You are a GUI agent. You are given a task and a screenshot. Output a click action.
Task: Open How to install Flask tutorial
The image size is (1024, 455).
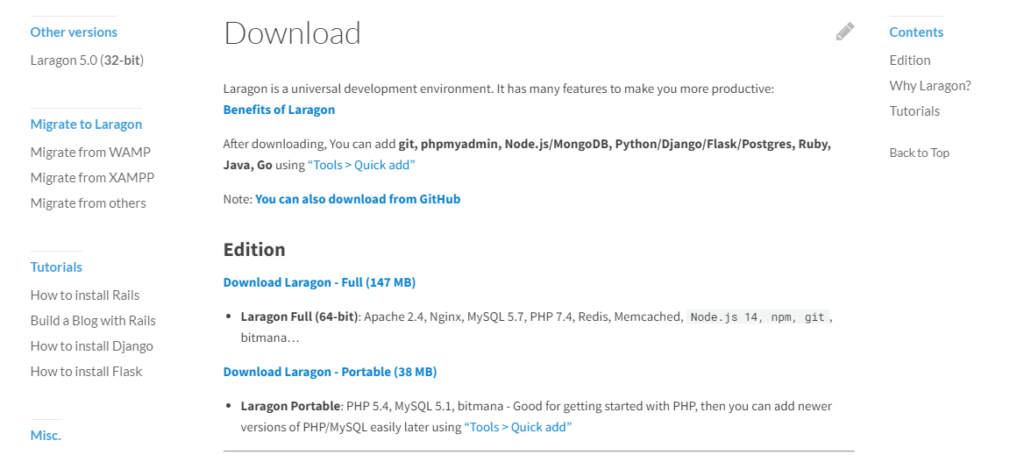pos(86,371)
